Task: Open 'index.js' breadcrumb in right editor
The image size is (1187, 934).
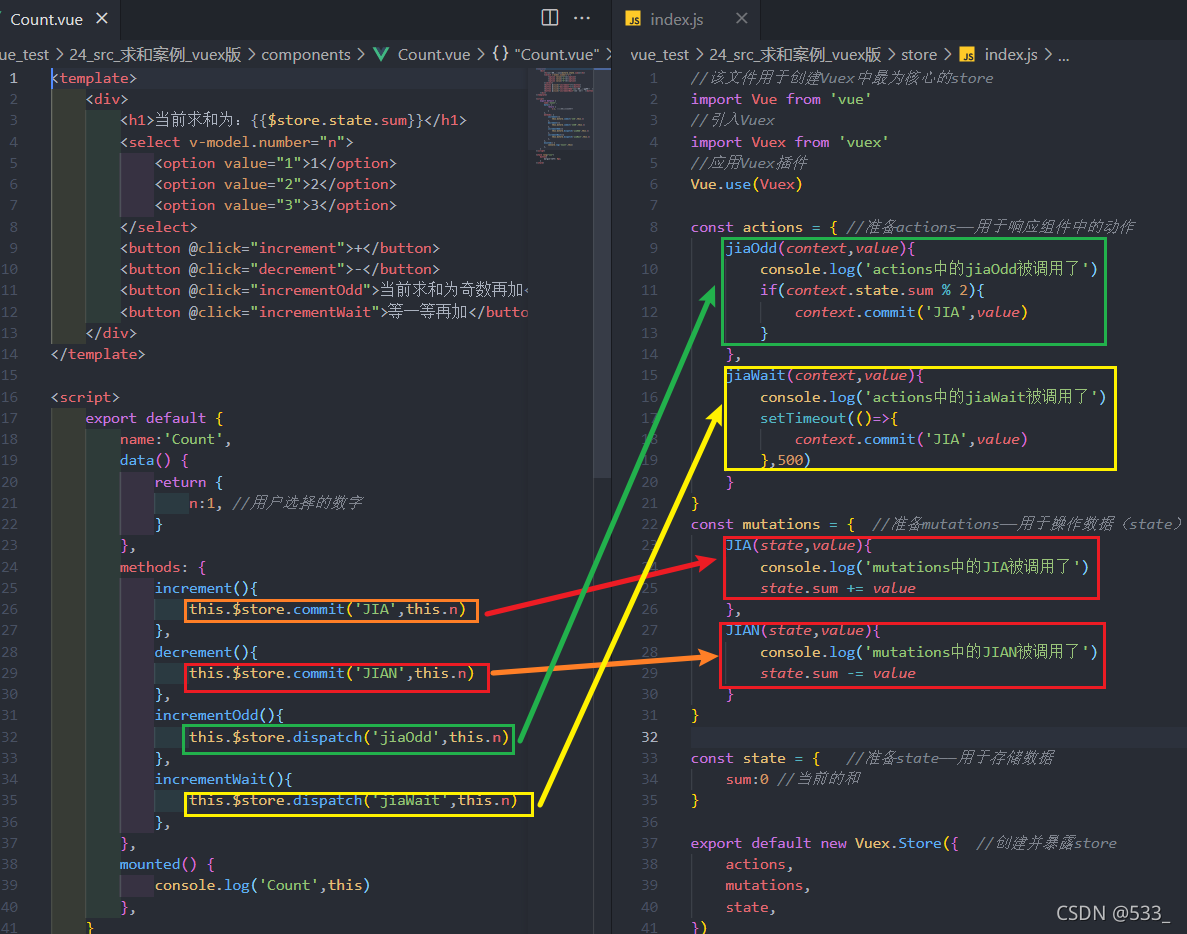Action: 1011,54
